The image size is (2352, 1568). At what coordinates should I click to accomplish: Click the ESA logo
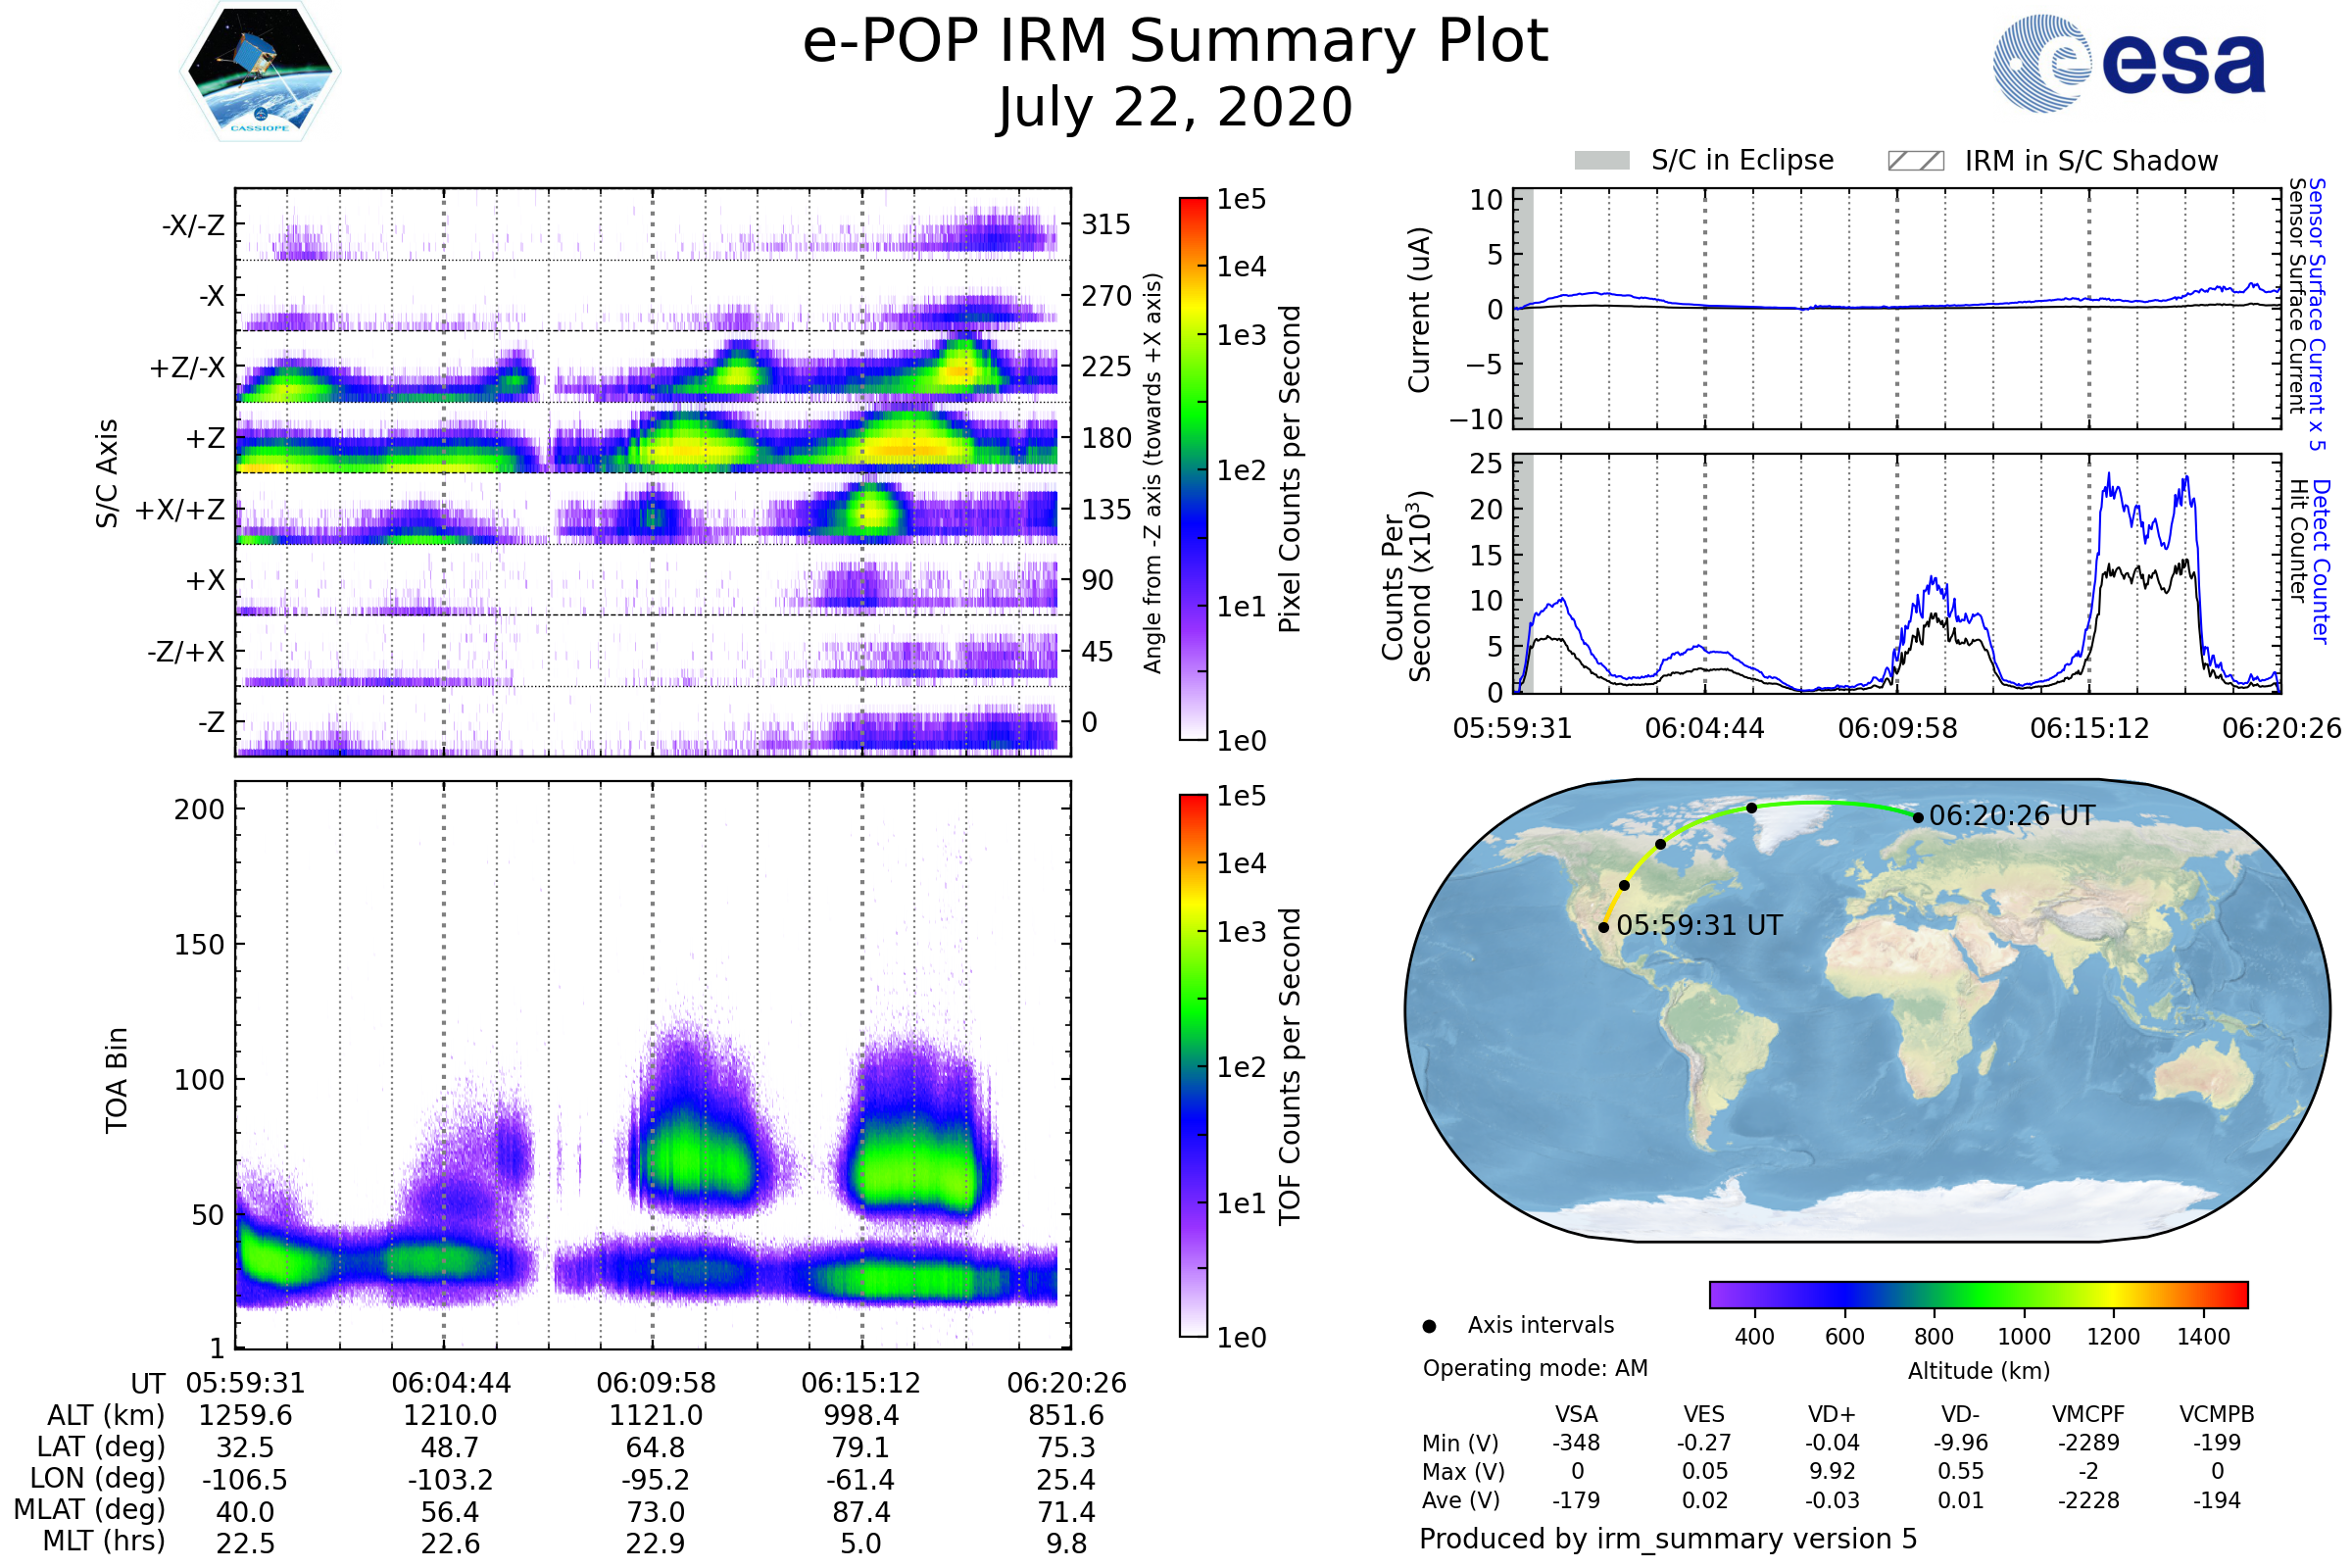[x=2129, y=63]
